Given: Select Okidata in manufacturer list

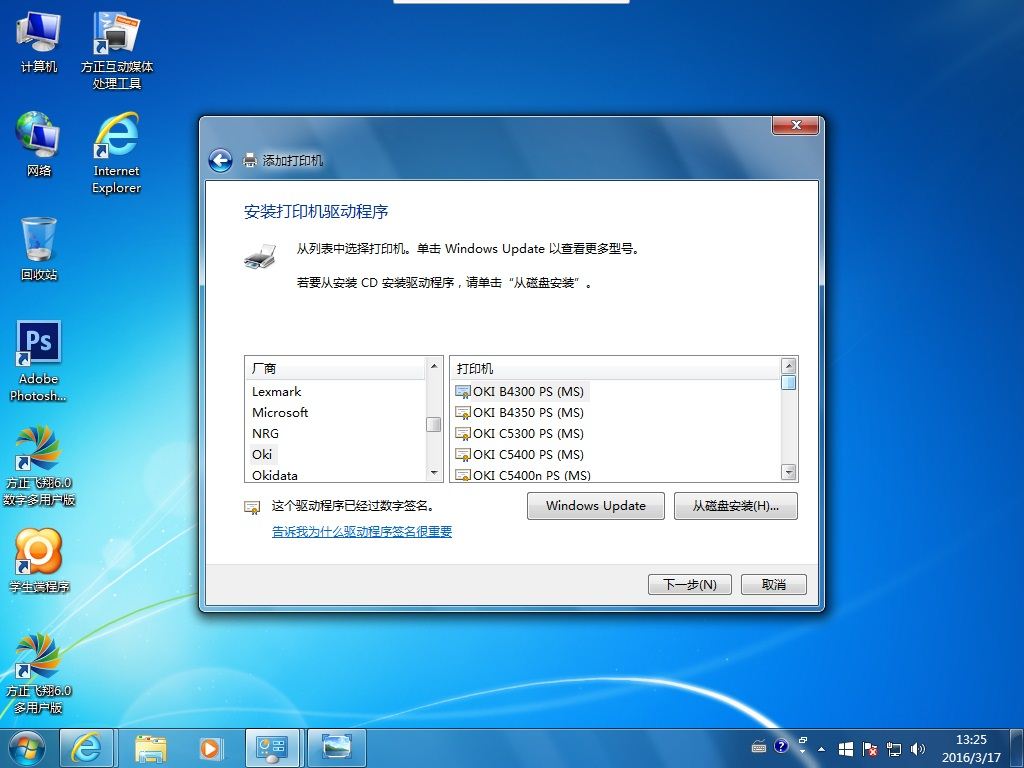Looking at the screenshot, I should tap(274, 475).
